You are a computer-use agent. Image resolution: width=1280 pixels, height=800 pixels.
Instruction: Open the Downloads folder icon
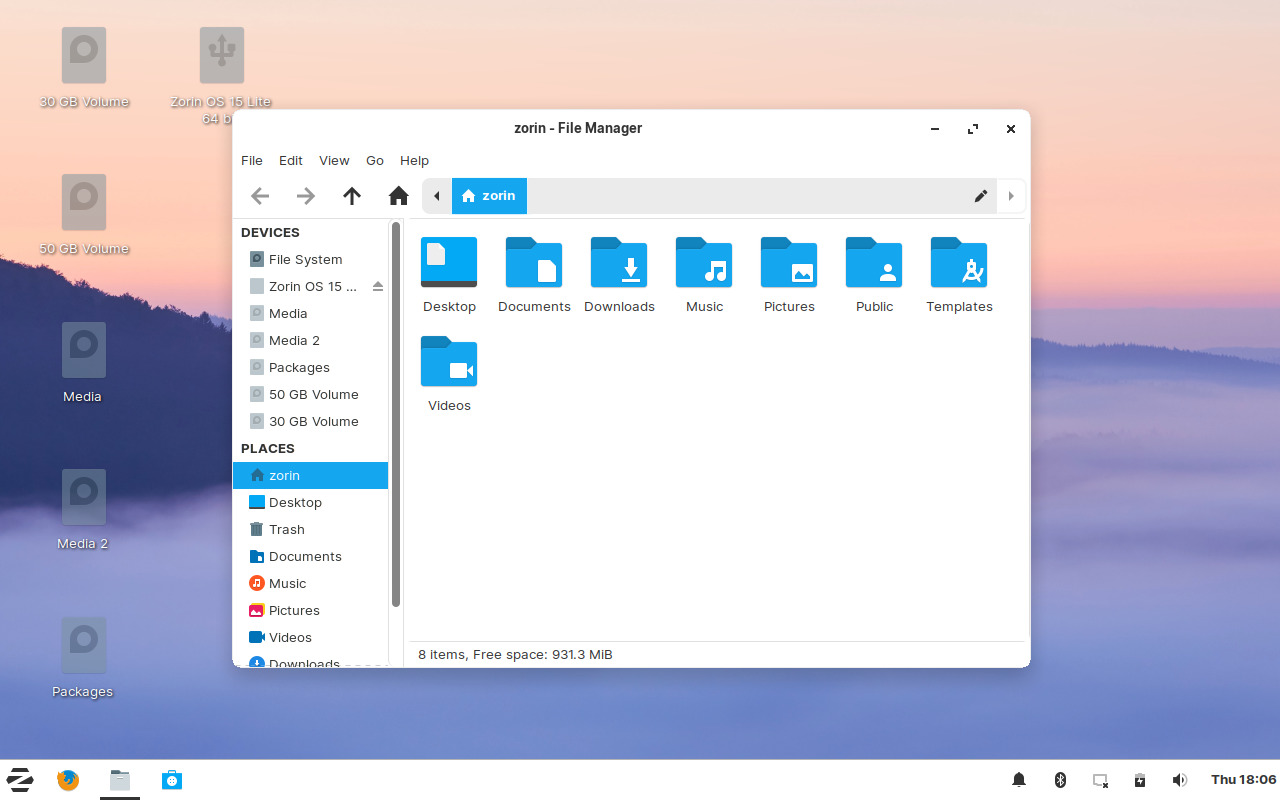tap(619, 262)
